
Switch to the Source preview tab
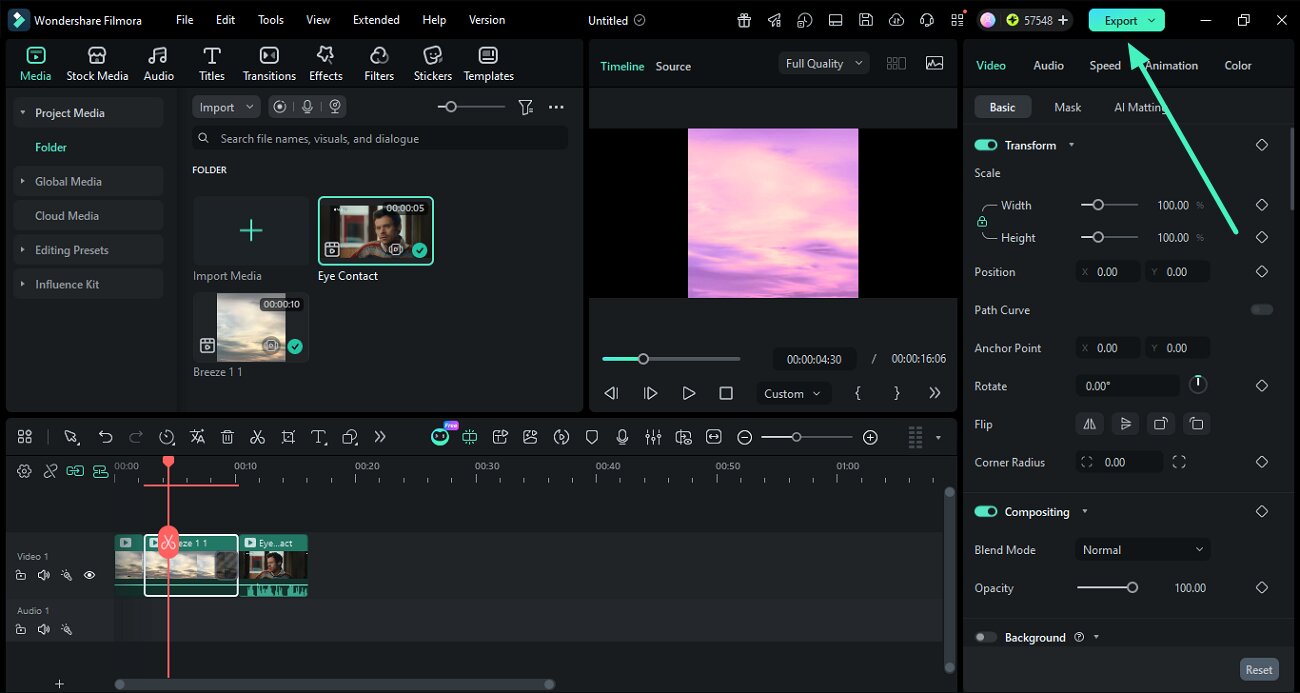[x=673, y=66]
